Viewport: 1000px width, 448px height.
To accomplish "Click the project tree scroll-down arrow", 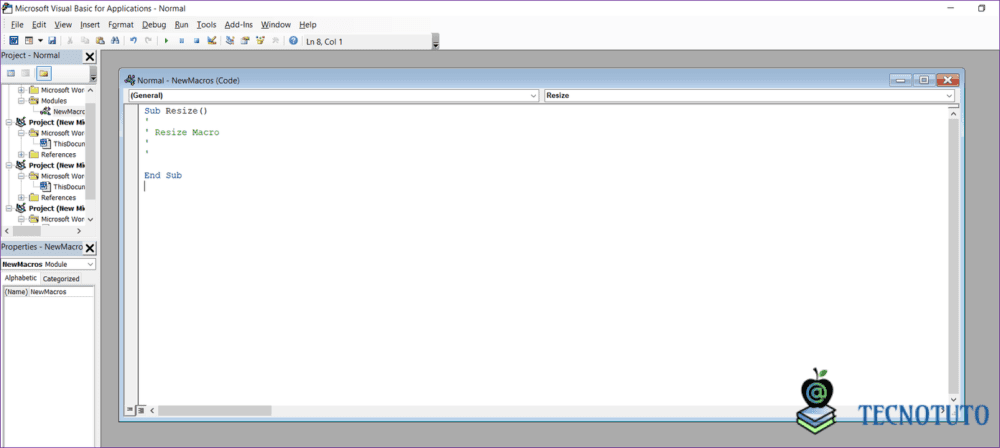I will (90, 219).
